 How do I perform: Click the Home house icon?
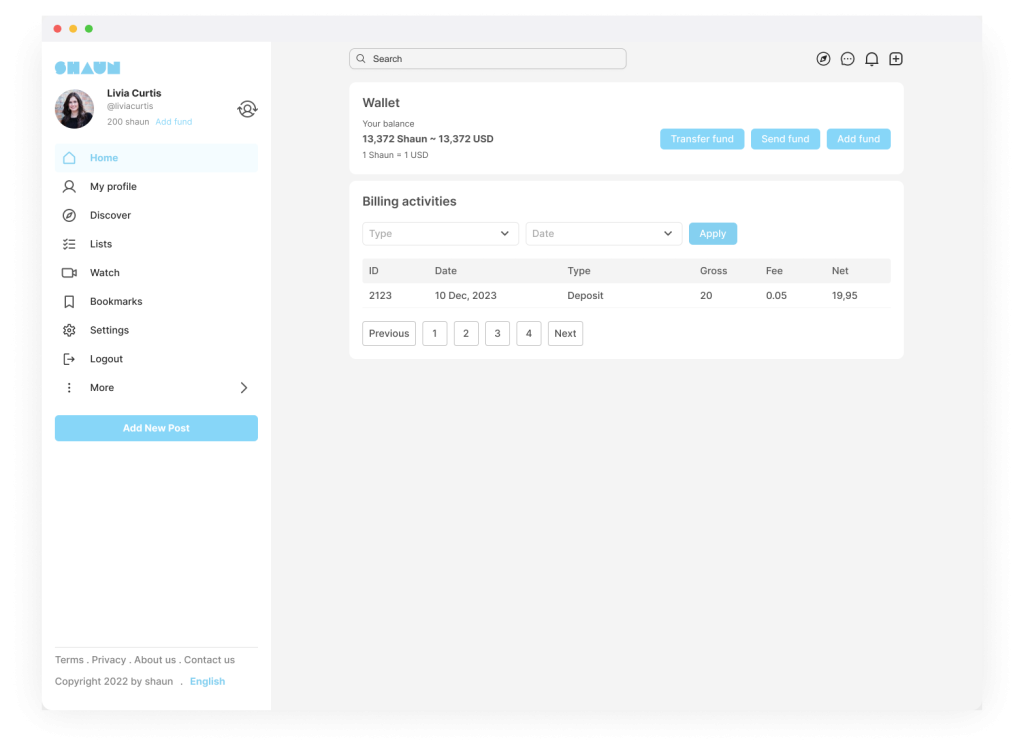(69, 158)
